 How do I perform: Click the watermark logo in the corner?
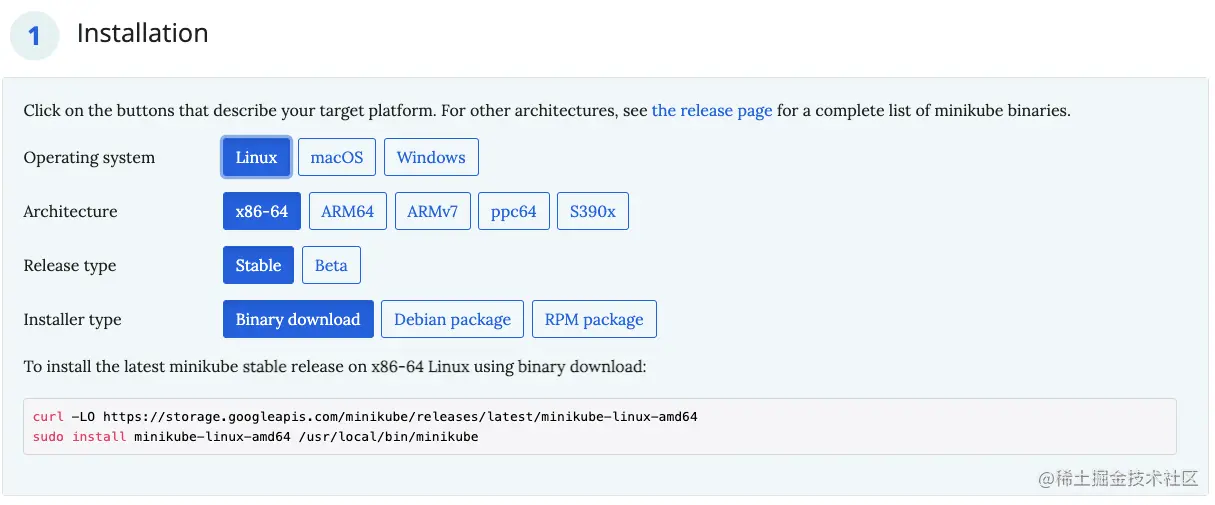coord(1118,478)
